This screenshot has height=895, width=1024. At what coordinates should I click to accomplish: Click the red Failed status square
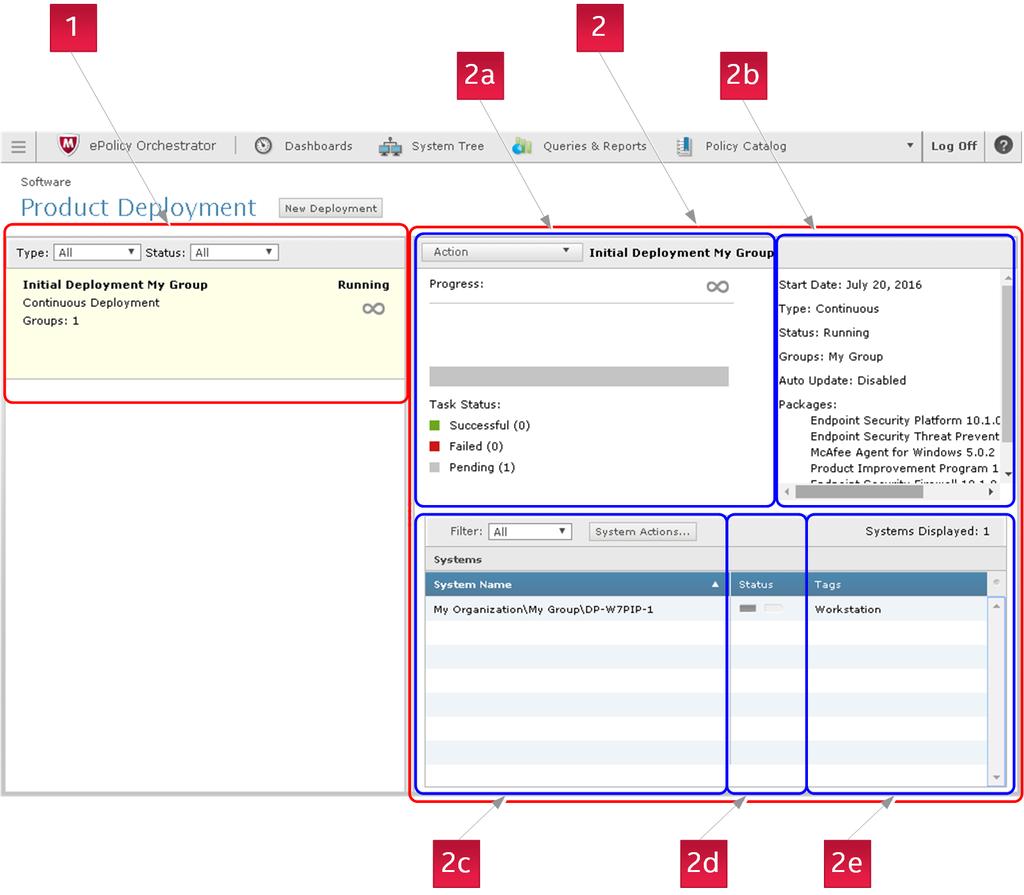pyautogui.click(x=435, y=446)
